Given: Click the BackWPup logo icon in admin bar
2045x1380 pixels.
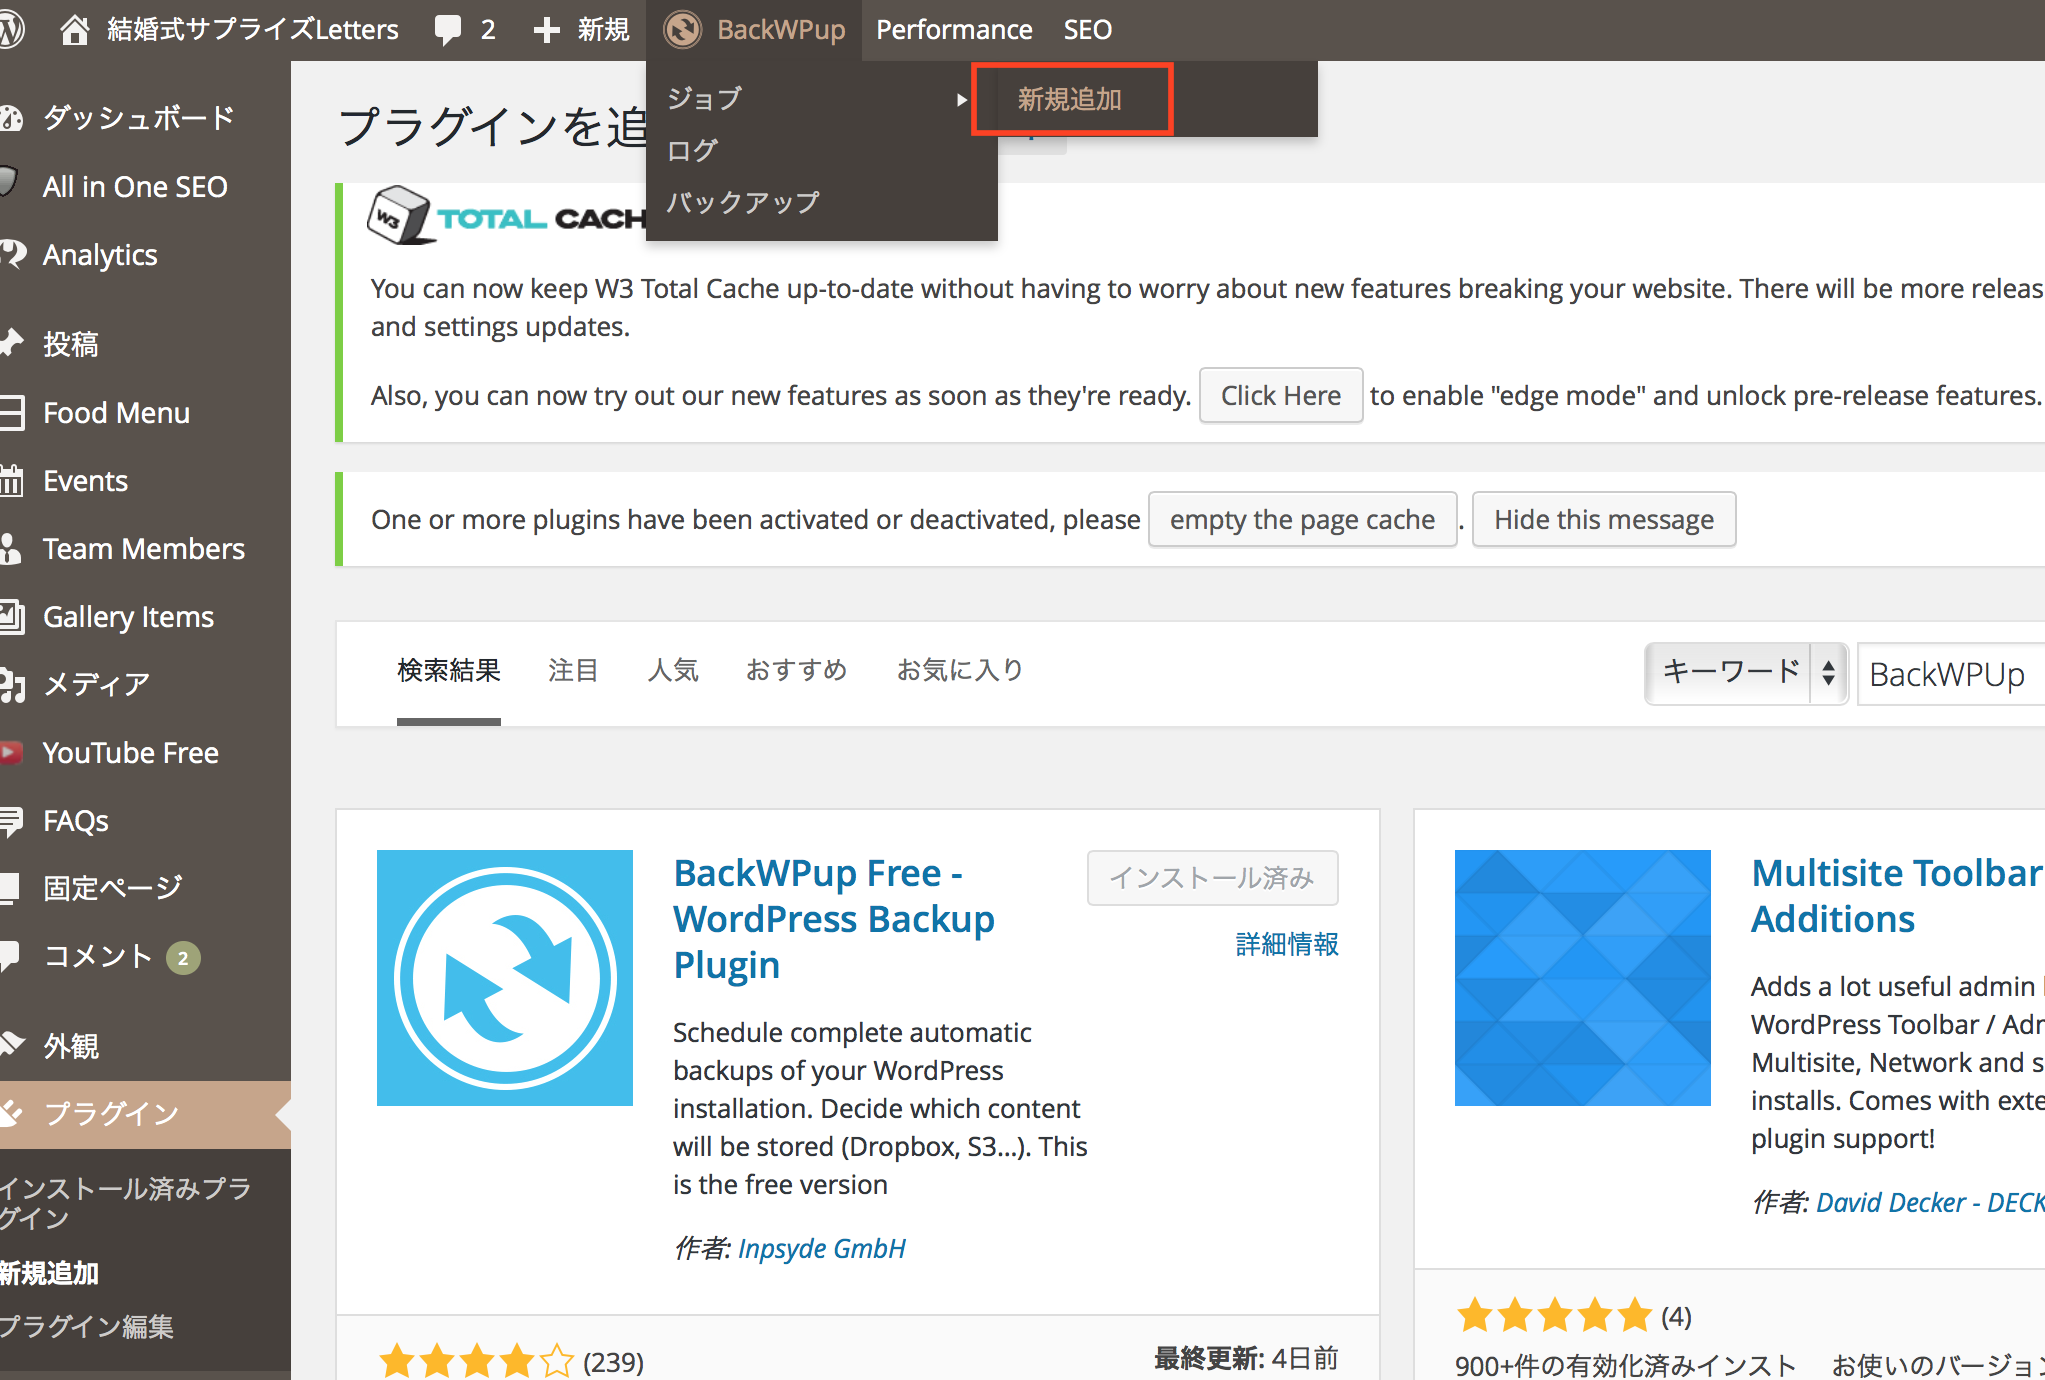Looking at the screenshot, I should (x=683, y=30).
